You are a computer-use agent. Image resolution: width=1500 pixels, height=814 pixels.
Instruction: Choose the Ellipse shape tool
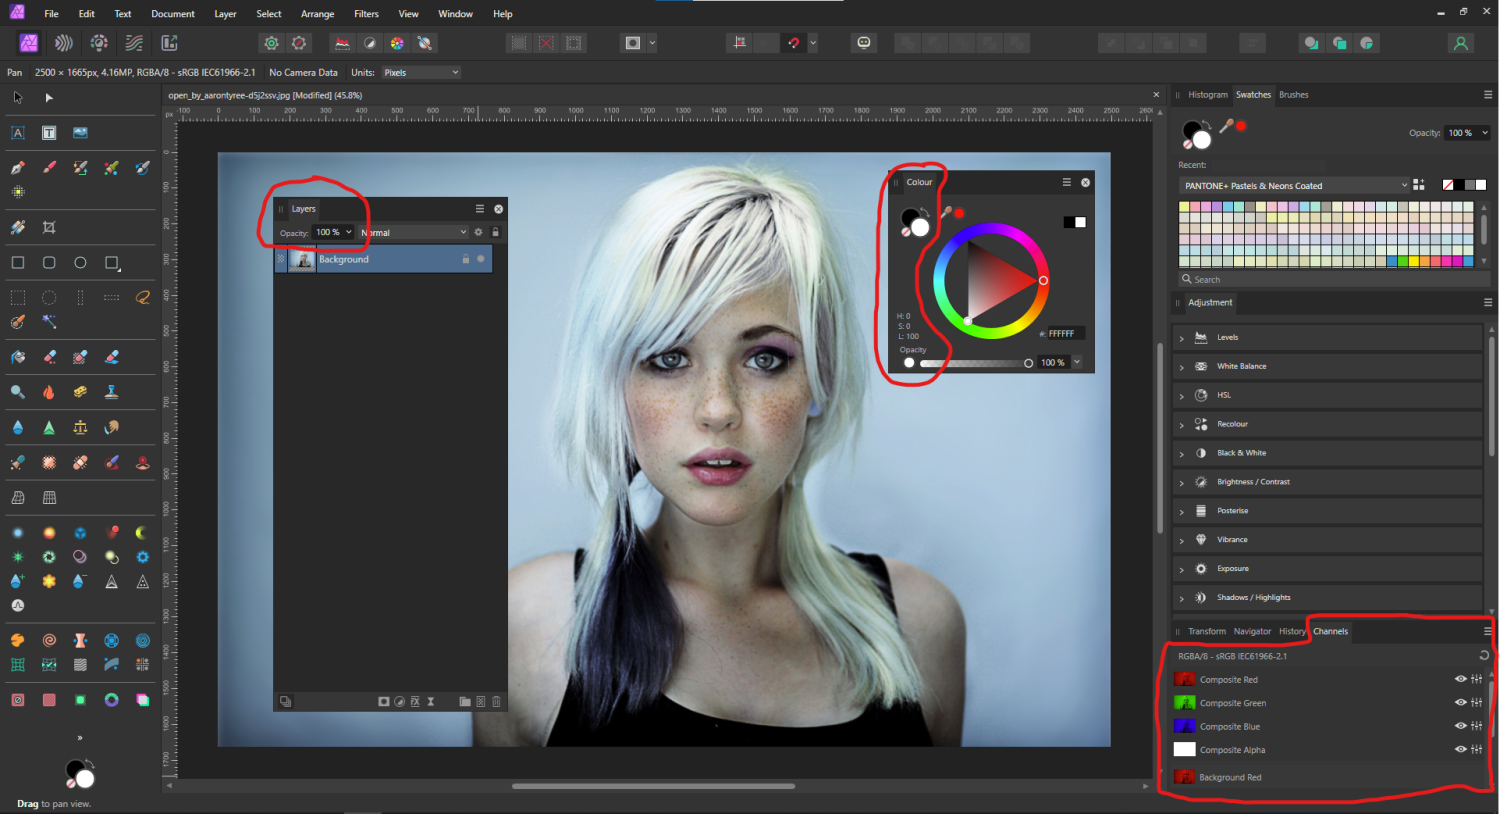[x=80, y=263]
